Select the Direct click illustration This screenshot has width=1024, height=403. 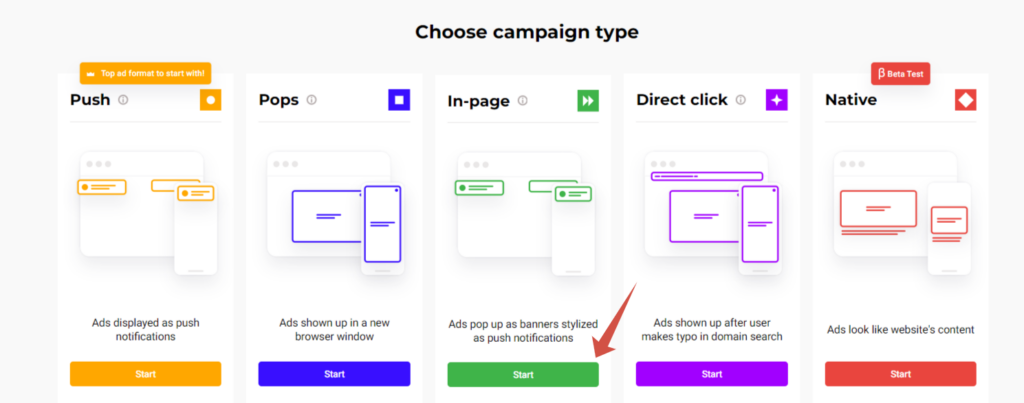(x=712, y=213)
